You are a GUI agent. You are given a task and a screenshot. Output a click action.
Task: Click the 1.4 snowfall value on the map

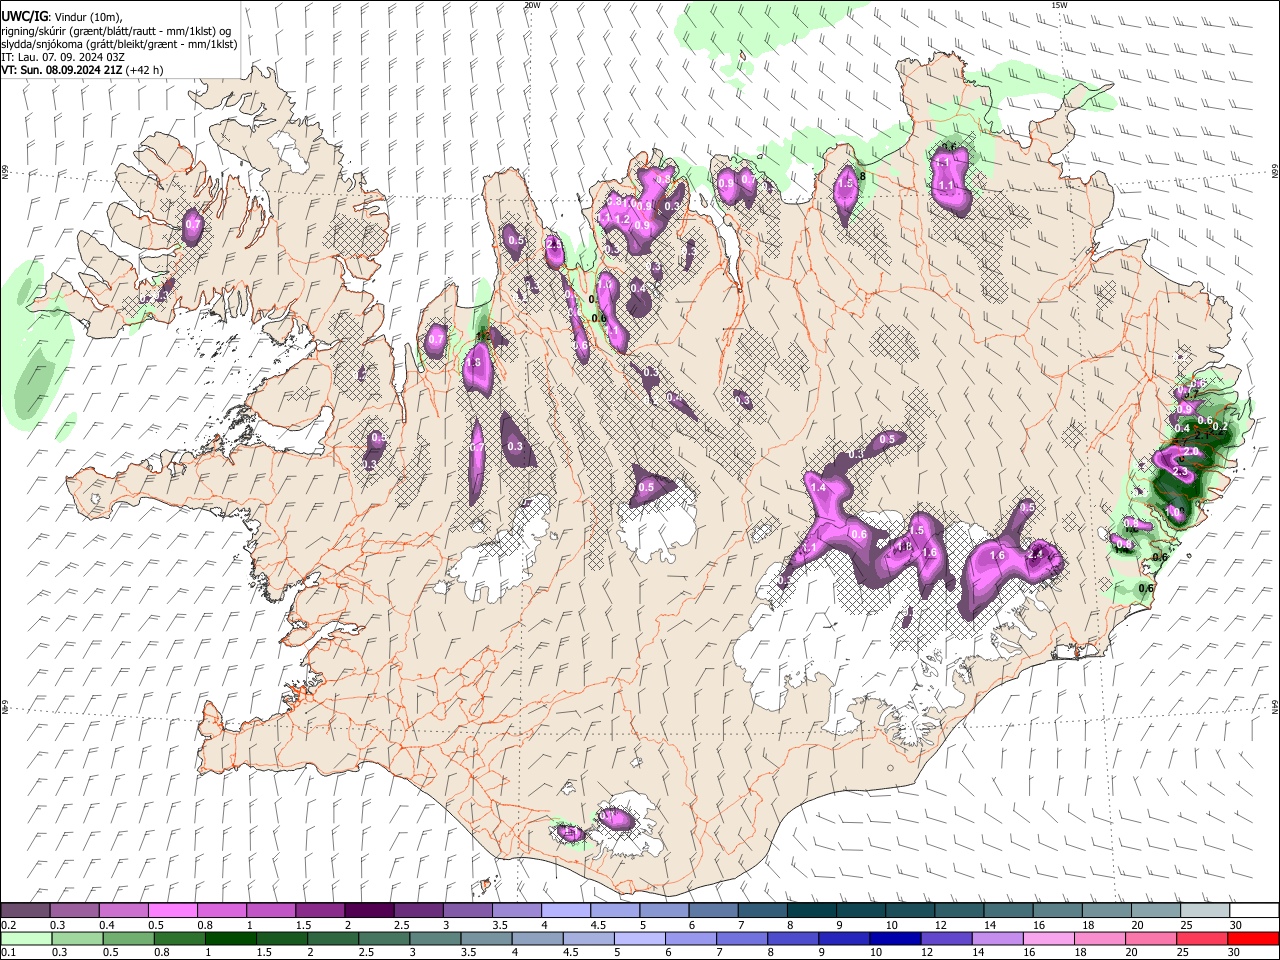coord(818,487)
